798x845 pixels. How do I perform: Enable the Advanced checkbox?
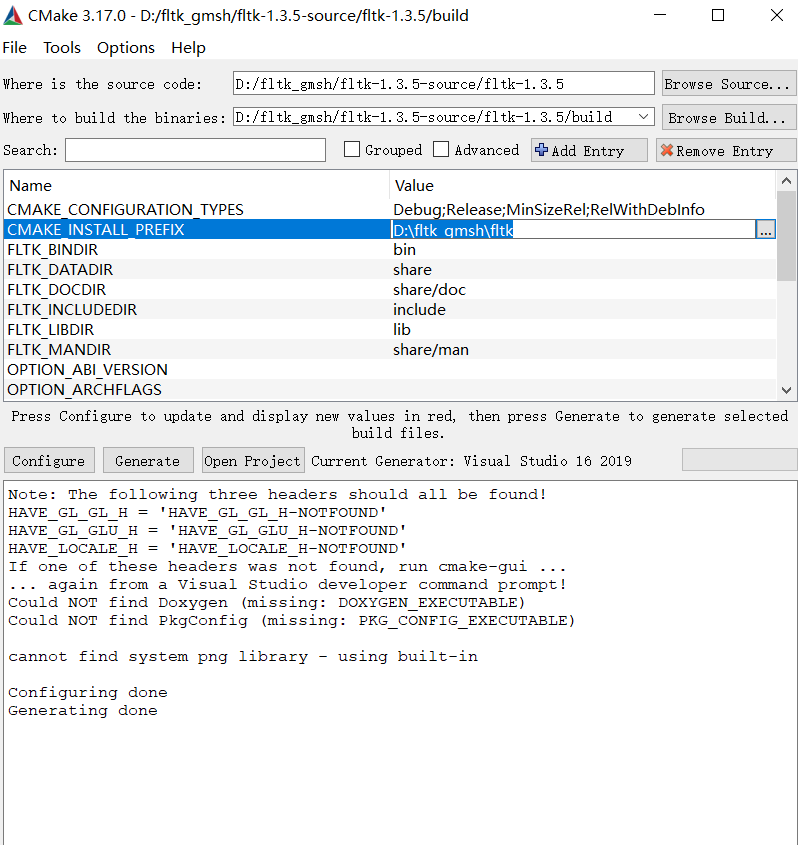pyautogui.click(x=441, y=149)
